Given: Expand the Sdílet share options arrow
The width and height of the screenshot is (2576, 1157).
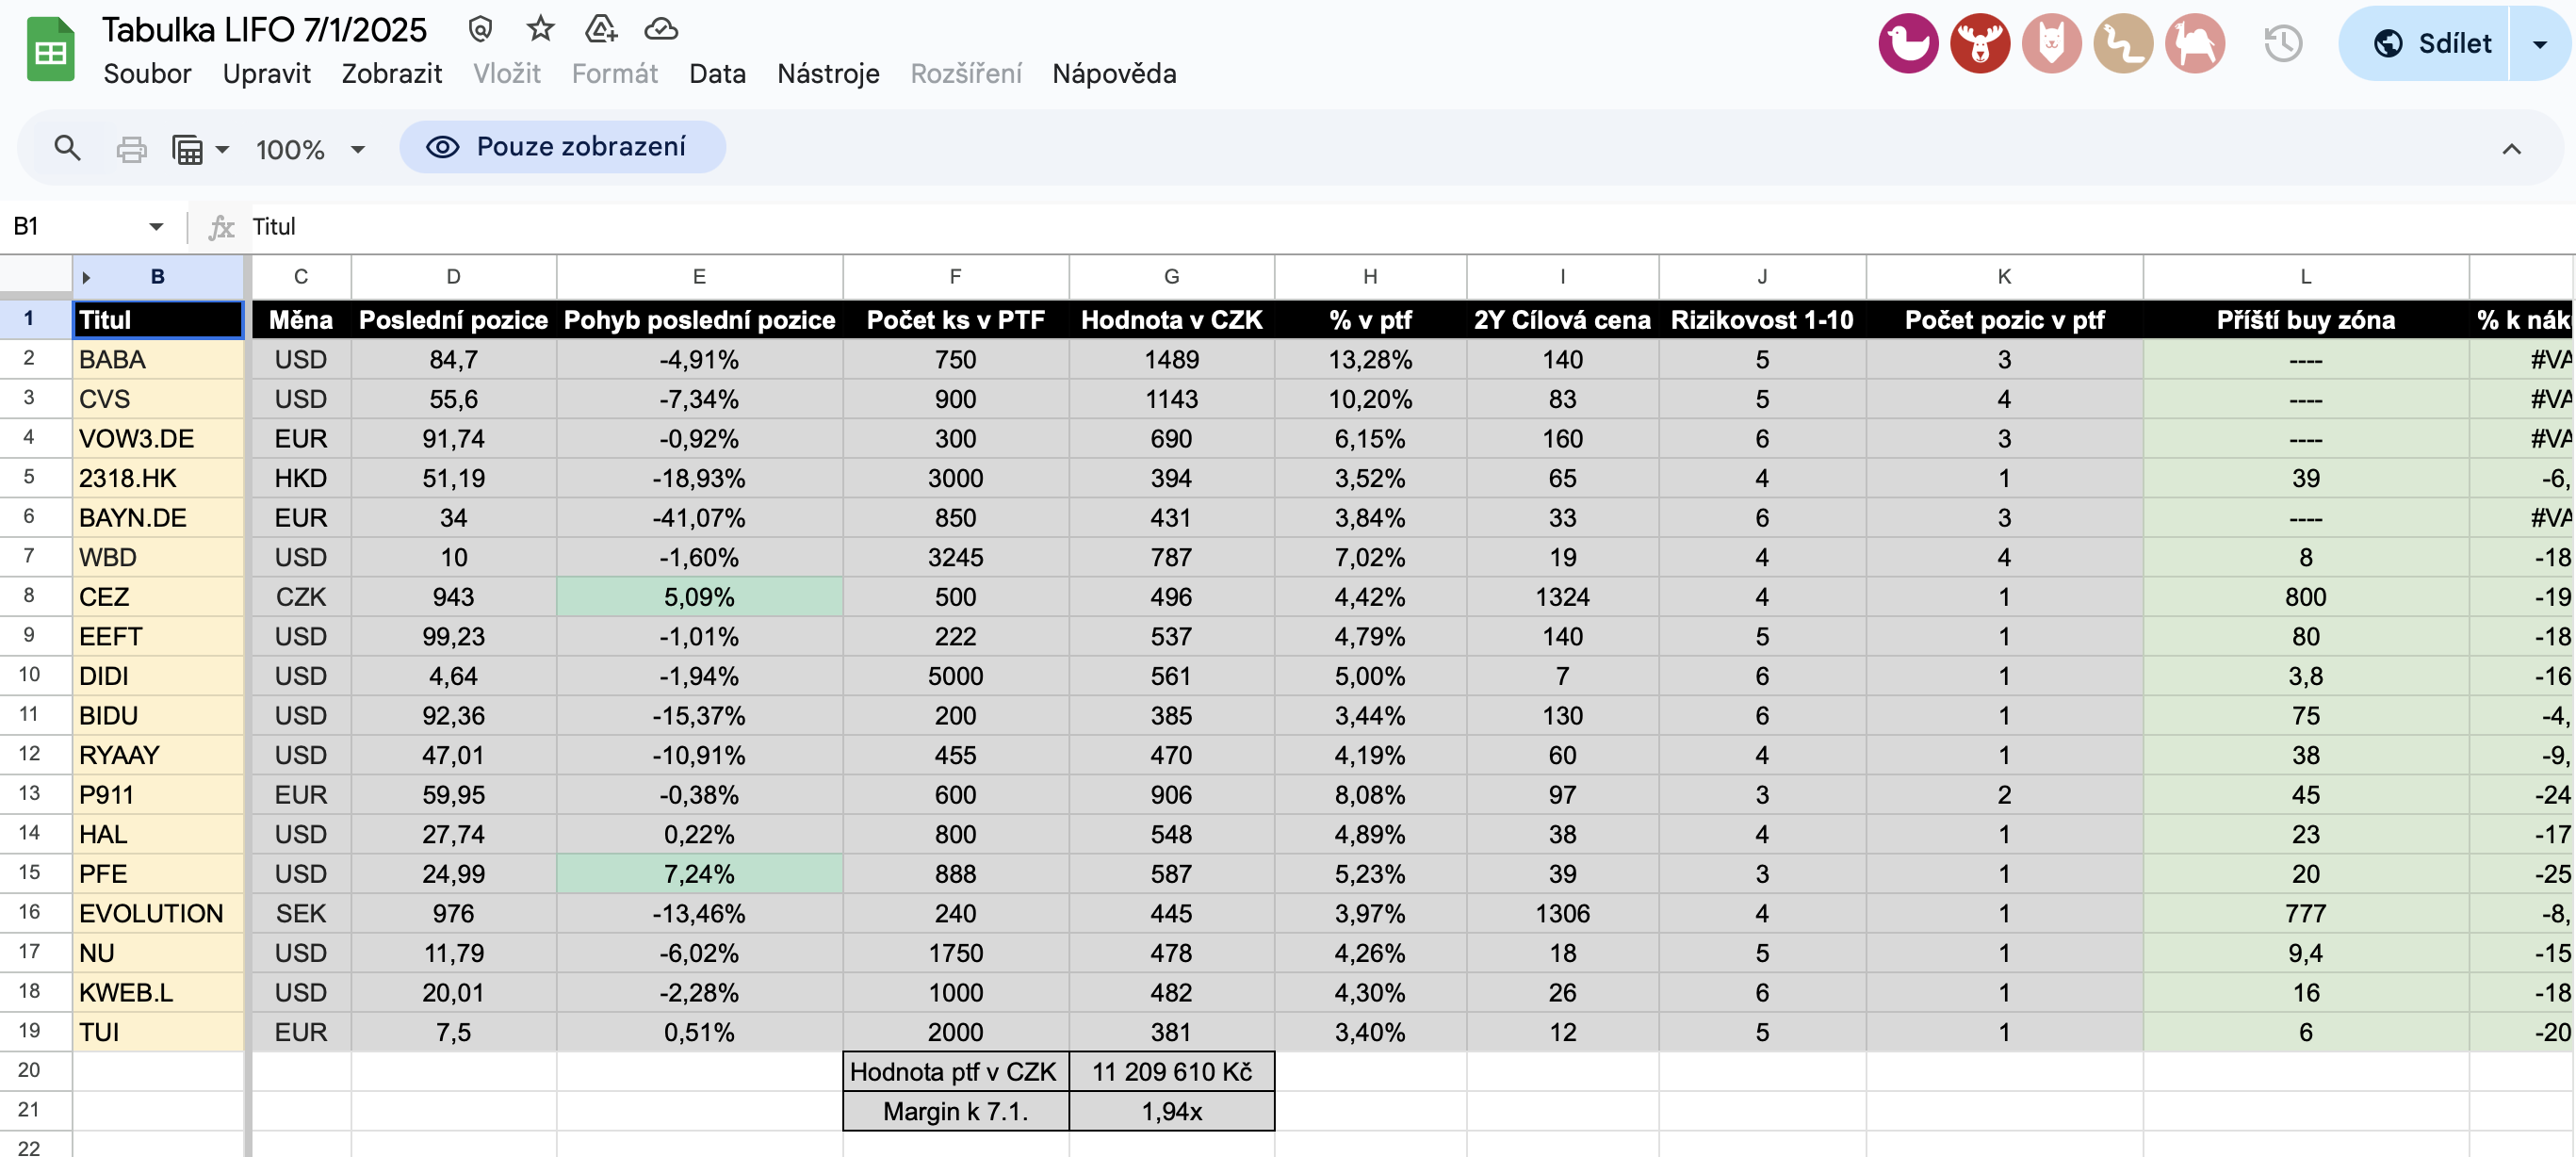Looking at the screenshot, I should (2538, 44).
